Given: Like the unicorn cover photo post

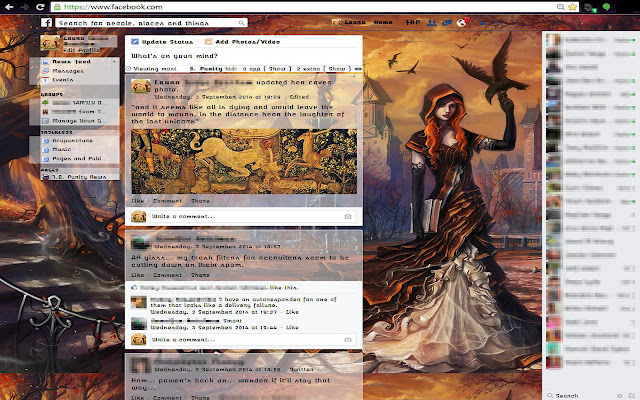Looking at the screenshot, I should tap(137, 201).
